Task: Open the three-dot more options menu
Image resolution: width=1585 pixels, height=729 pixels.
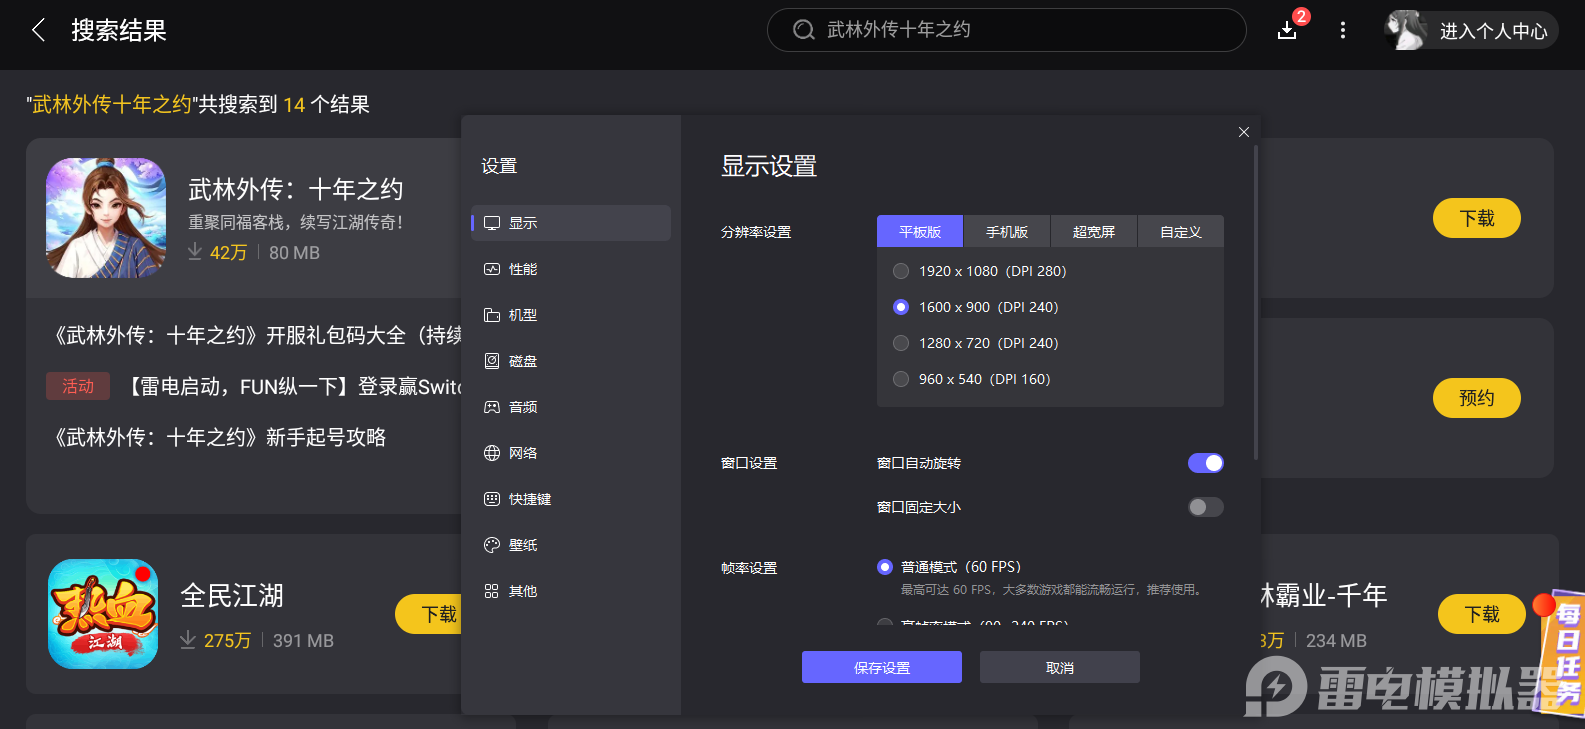Action: [1342, 30]
